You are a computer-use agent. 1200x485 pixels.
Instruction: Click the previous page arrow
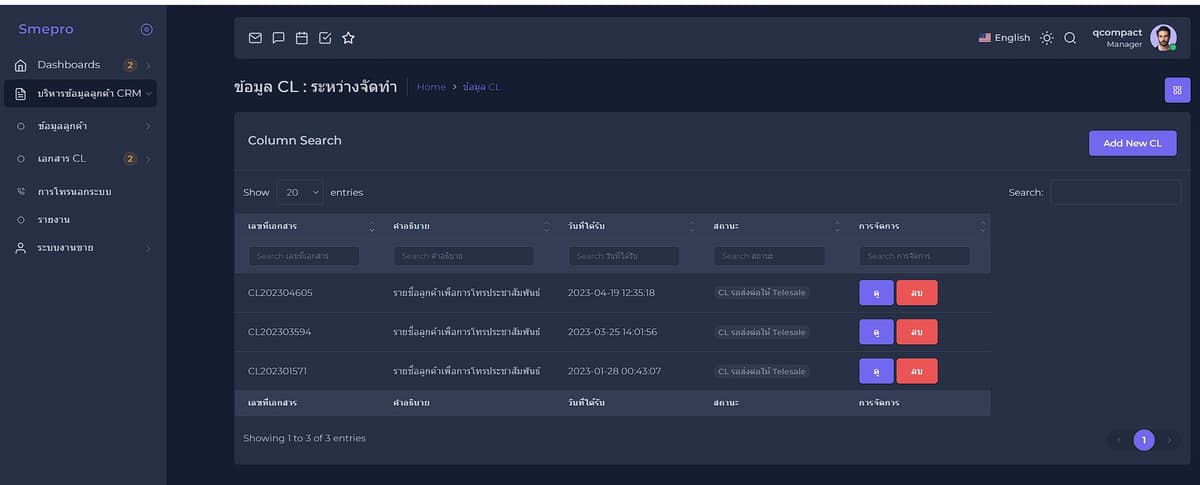pos(1119,440)
